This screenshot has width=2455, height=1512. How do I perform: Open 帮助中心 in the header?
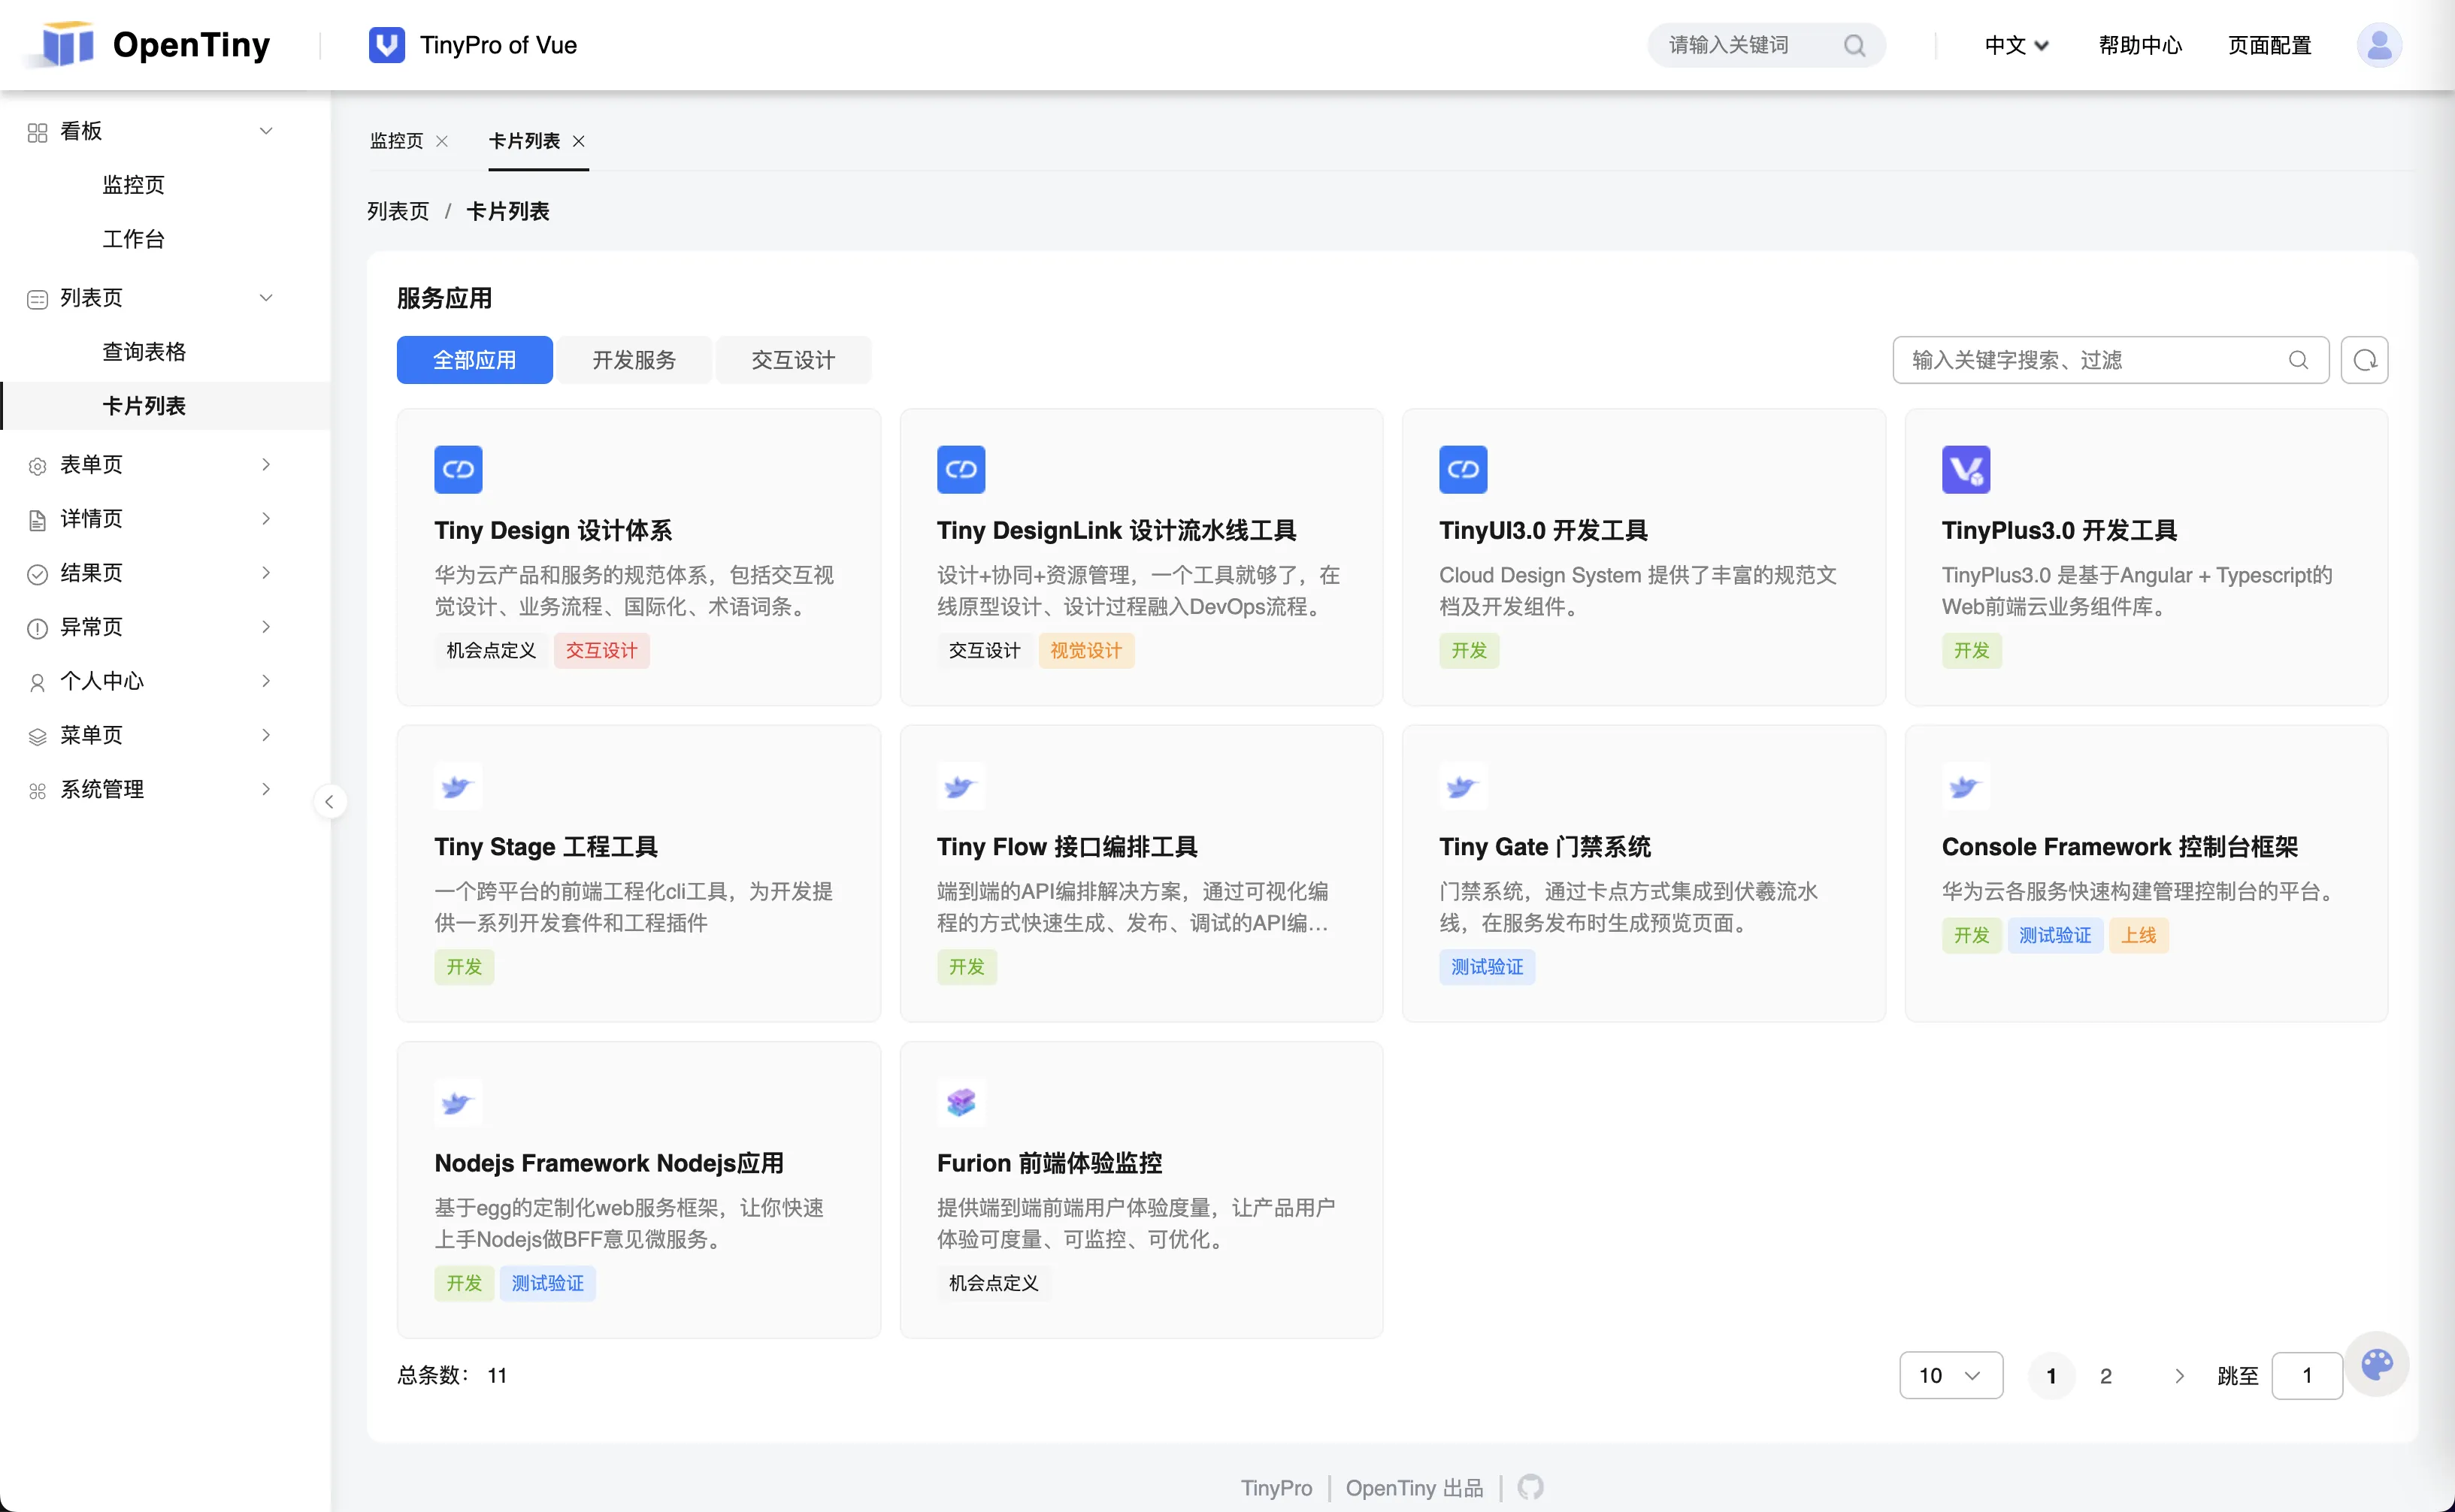click(2139, 46)
